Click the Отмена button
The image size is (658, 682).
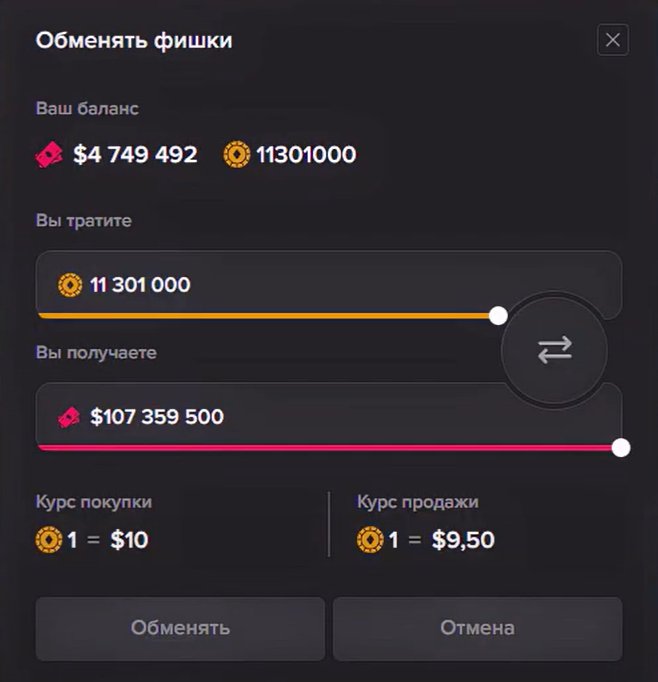[x=478, y=629]
